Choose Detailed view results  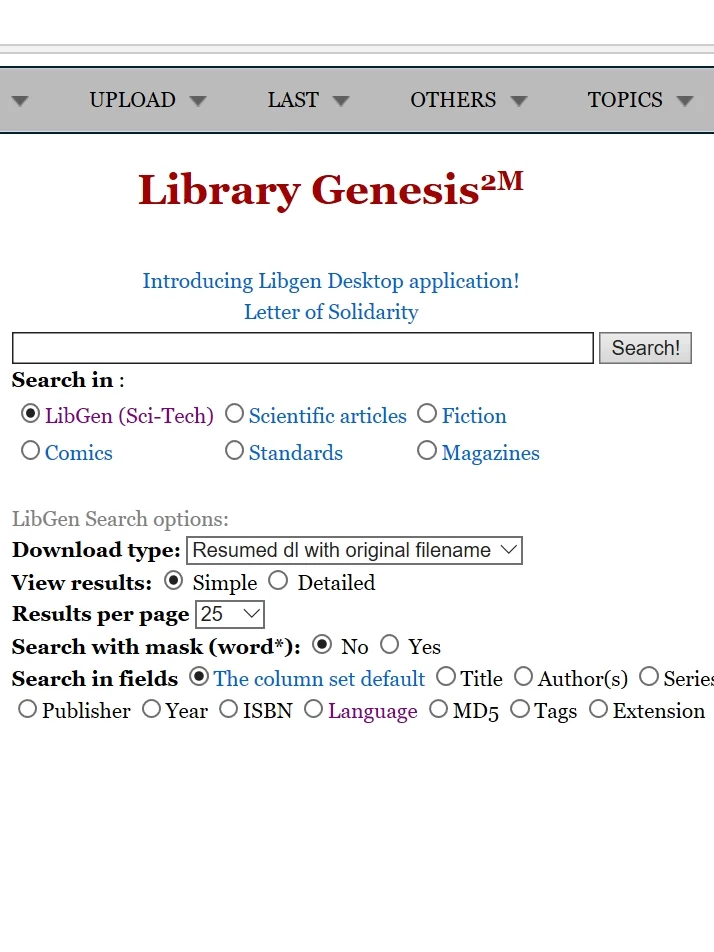278,581
